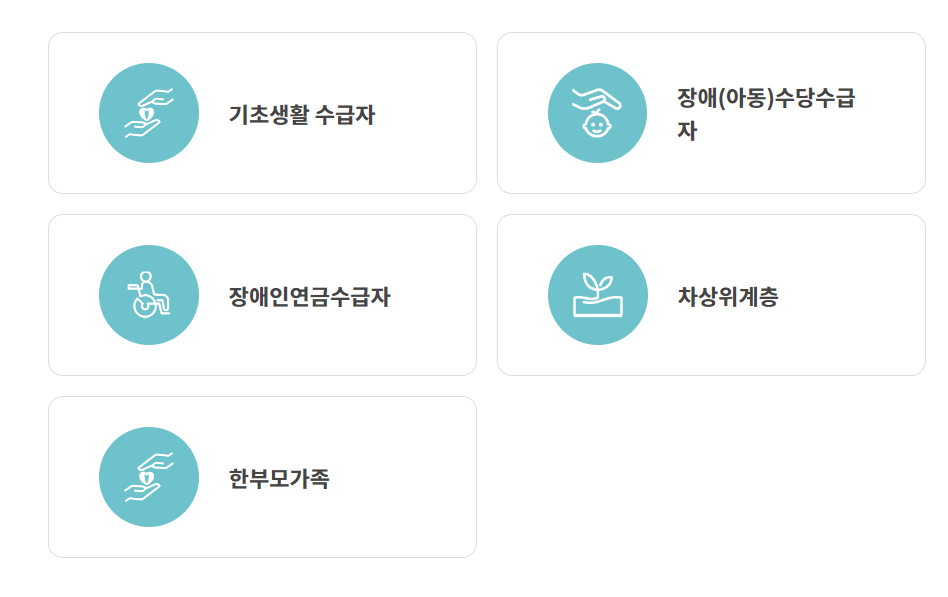The width and height of the screenshot is (948, 597).
Task: Choose the 차상위계층 label
Action: pyautogui.click(x=728, y=296)
